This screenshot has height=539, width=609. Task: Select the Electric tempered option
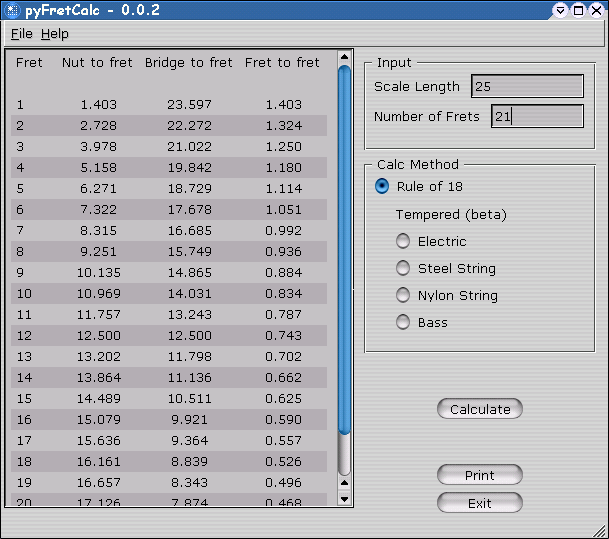coord(403,241)
